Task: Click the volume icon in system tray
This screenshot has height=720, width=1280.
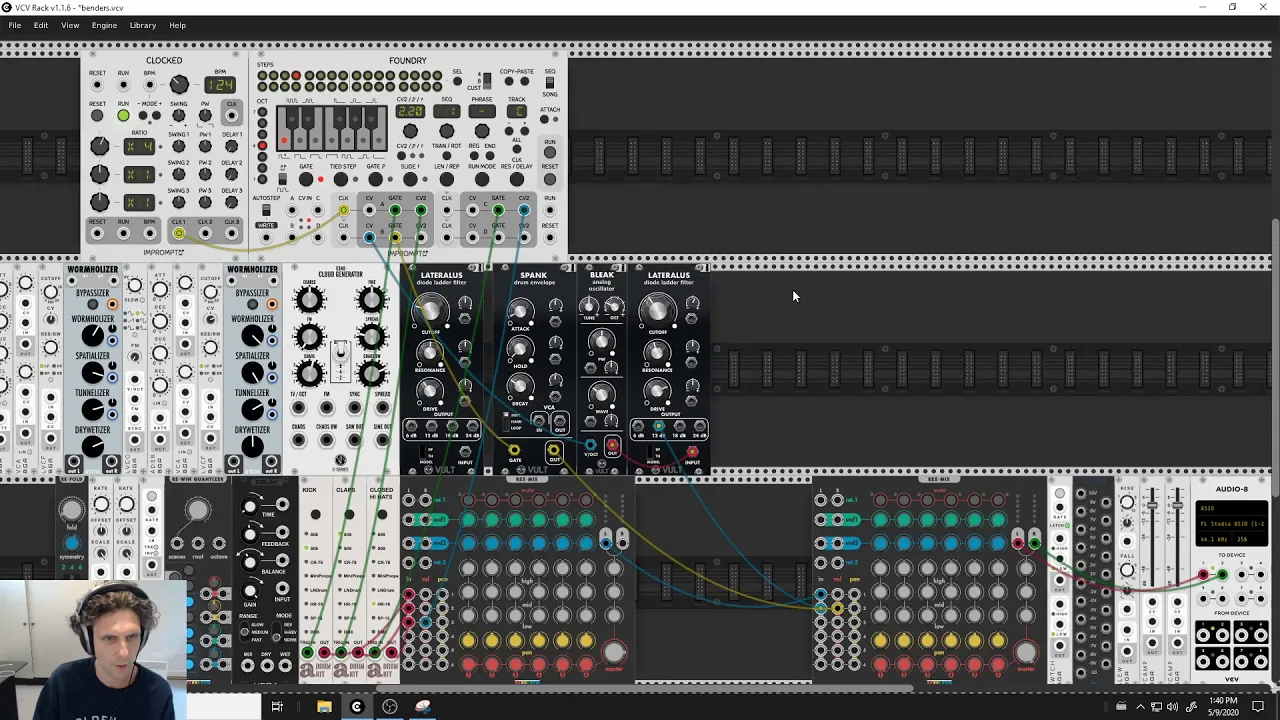Action: point(1172,707)
